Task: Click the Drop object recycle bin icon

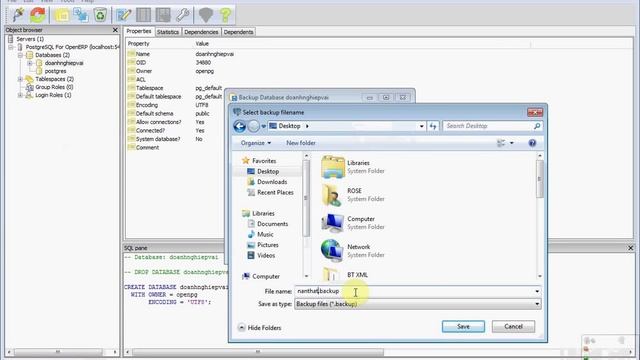Action: [x=100, y=15]
